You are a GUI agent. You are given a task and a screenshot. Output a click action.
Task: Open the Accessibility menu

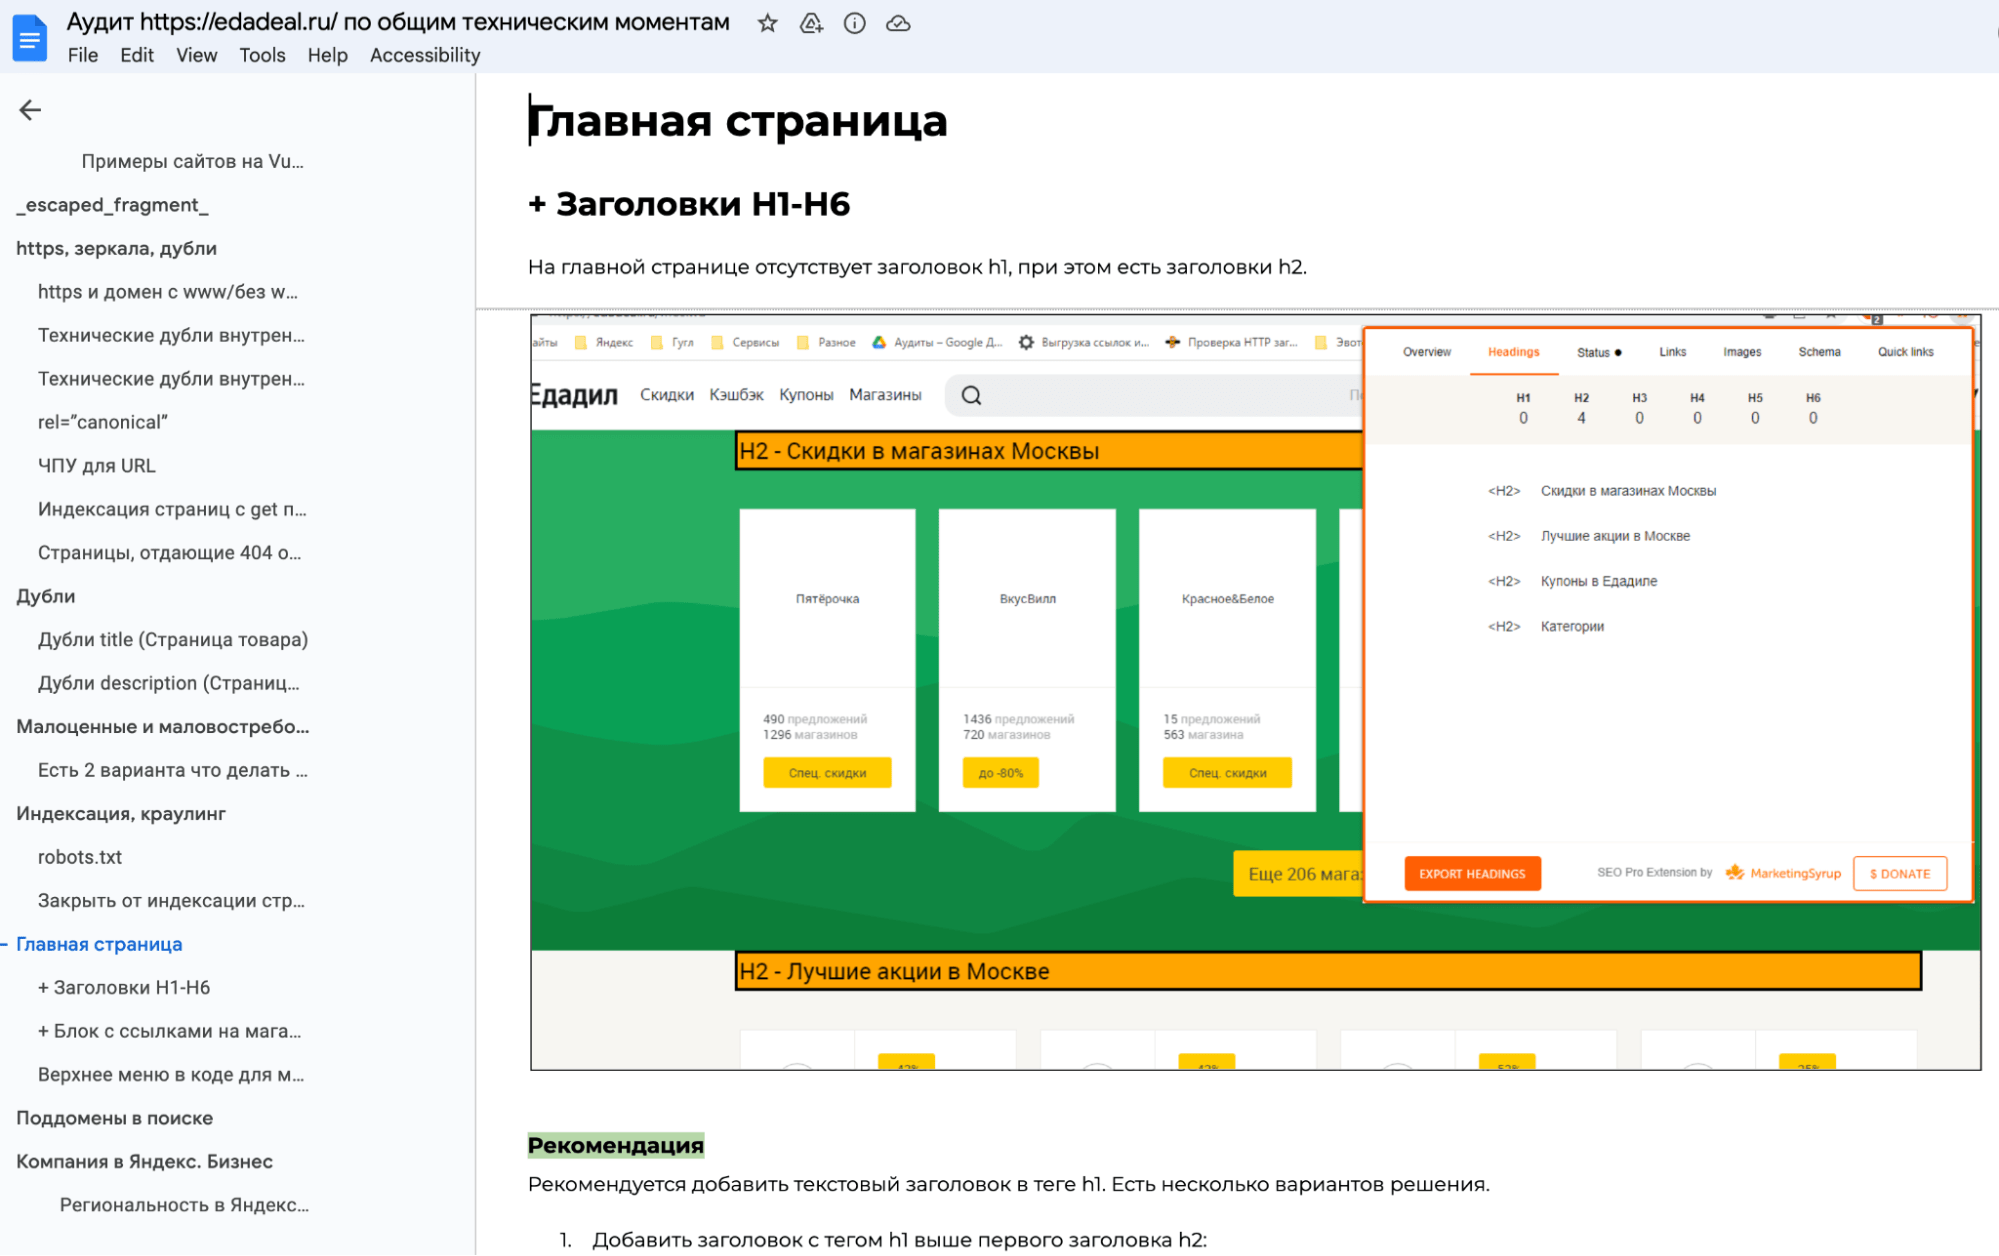point(425,55)
